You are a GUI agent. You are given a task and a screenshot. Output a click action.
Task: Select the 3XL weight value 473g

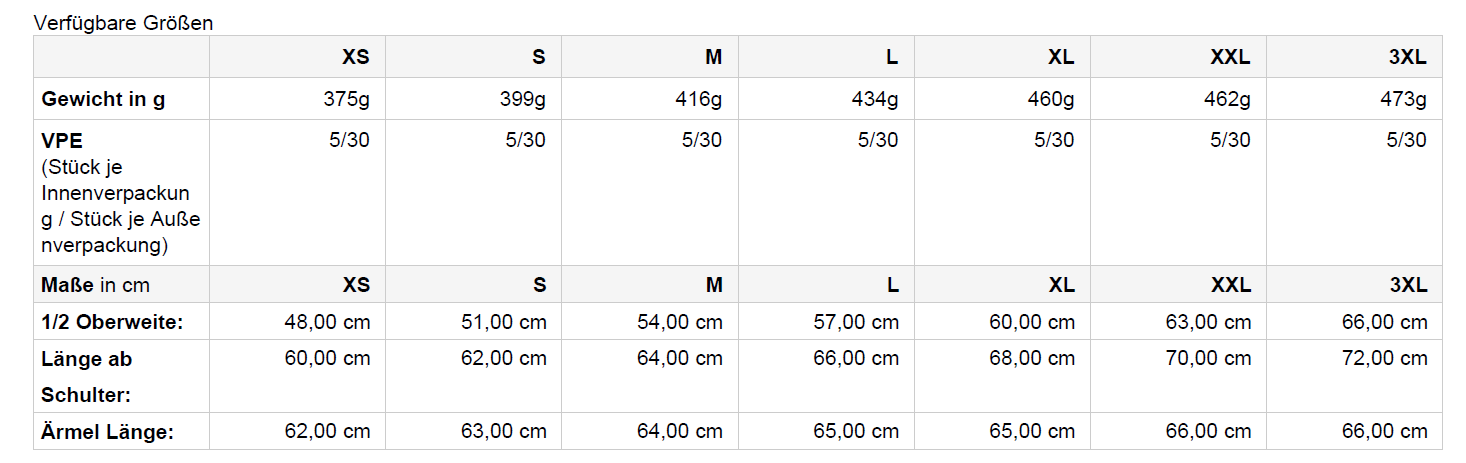(x=1403, y=99)
